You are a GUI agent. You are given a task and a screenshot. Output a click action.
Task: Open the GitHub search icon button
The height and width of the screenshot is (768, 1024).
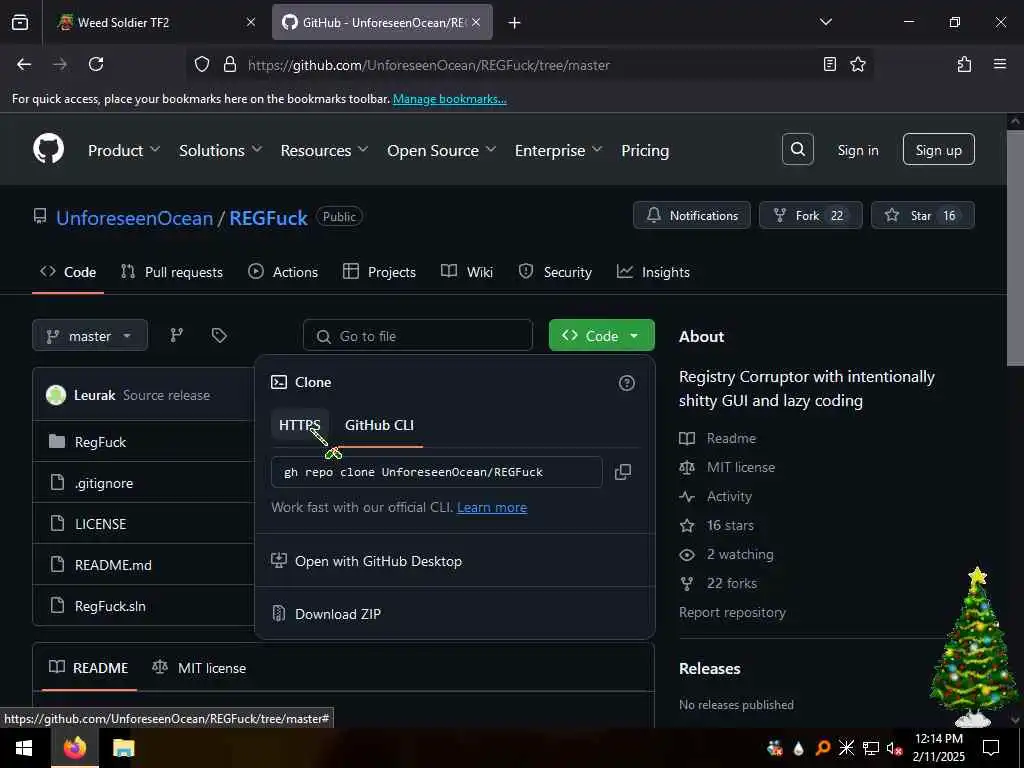797,150
